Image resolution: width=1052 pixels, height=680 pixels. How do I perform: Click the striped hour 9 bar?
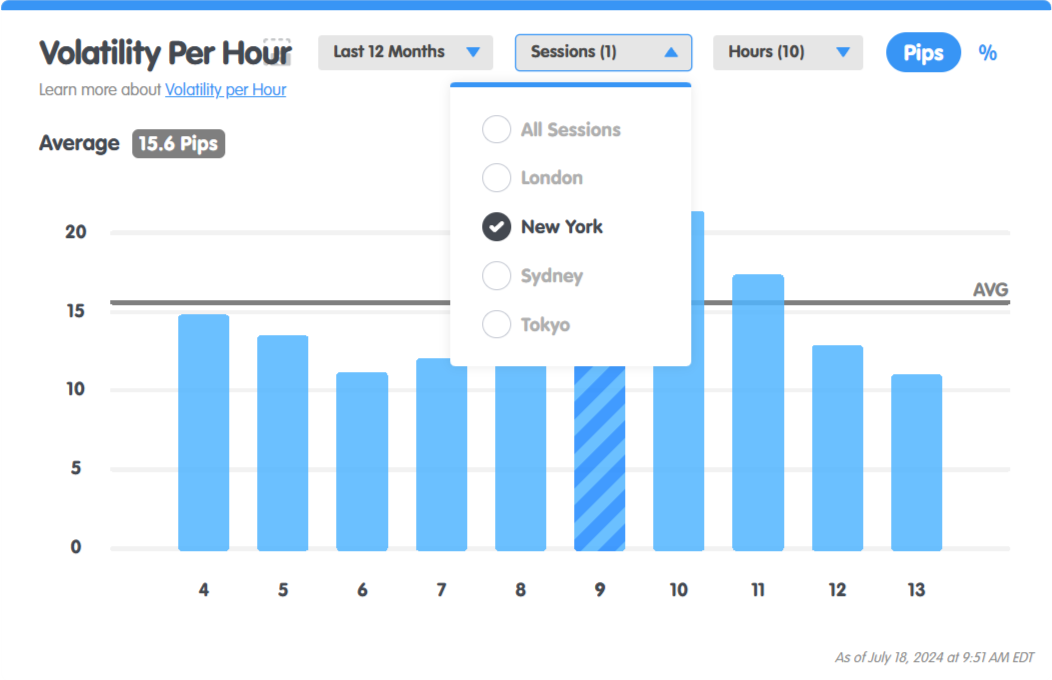[600, 459]
